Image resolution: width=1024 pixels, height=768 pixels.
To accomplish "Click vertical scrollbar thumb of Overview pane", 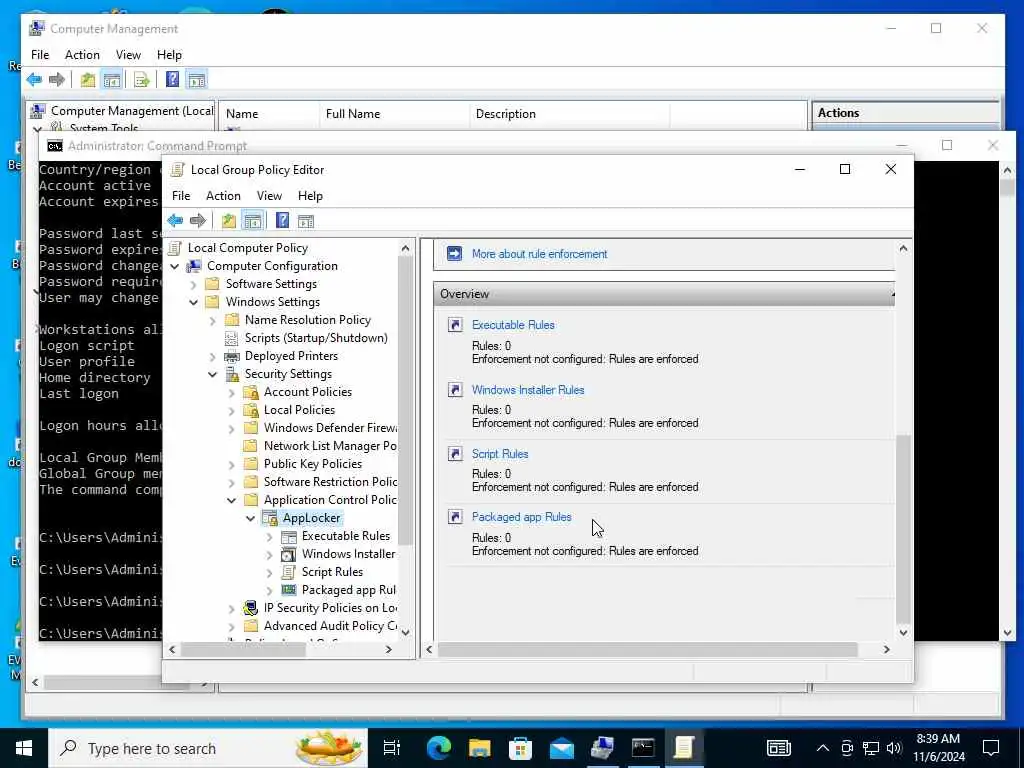I will click(x=903, y=528).
